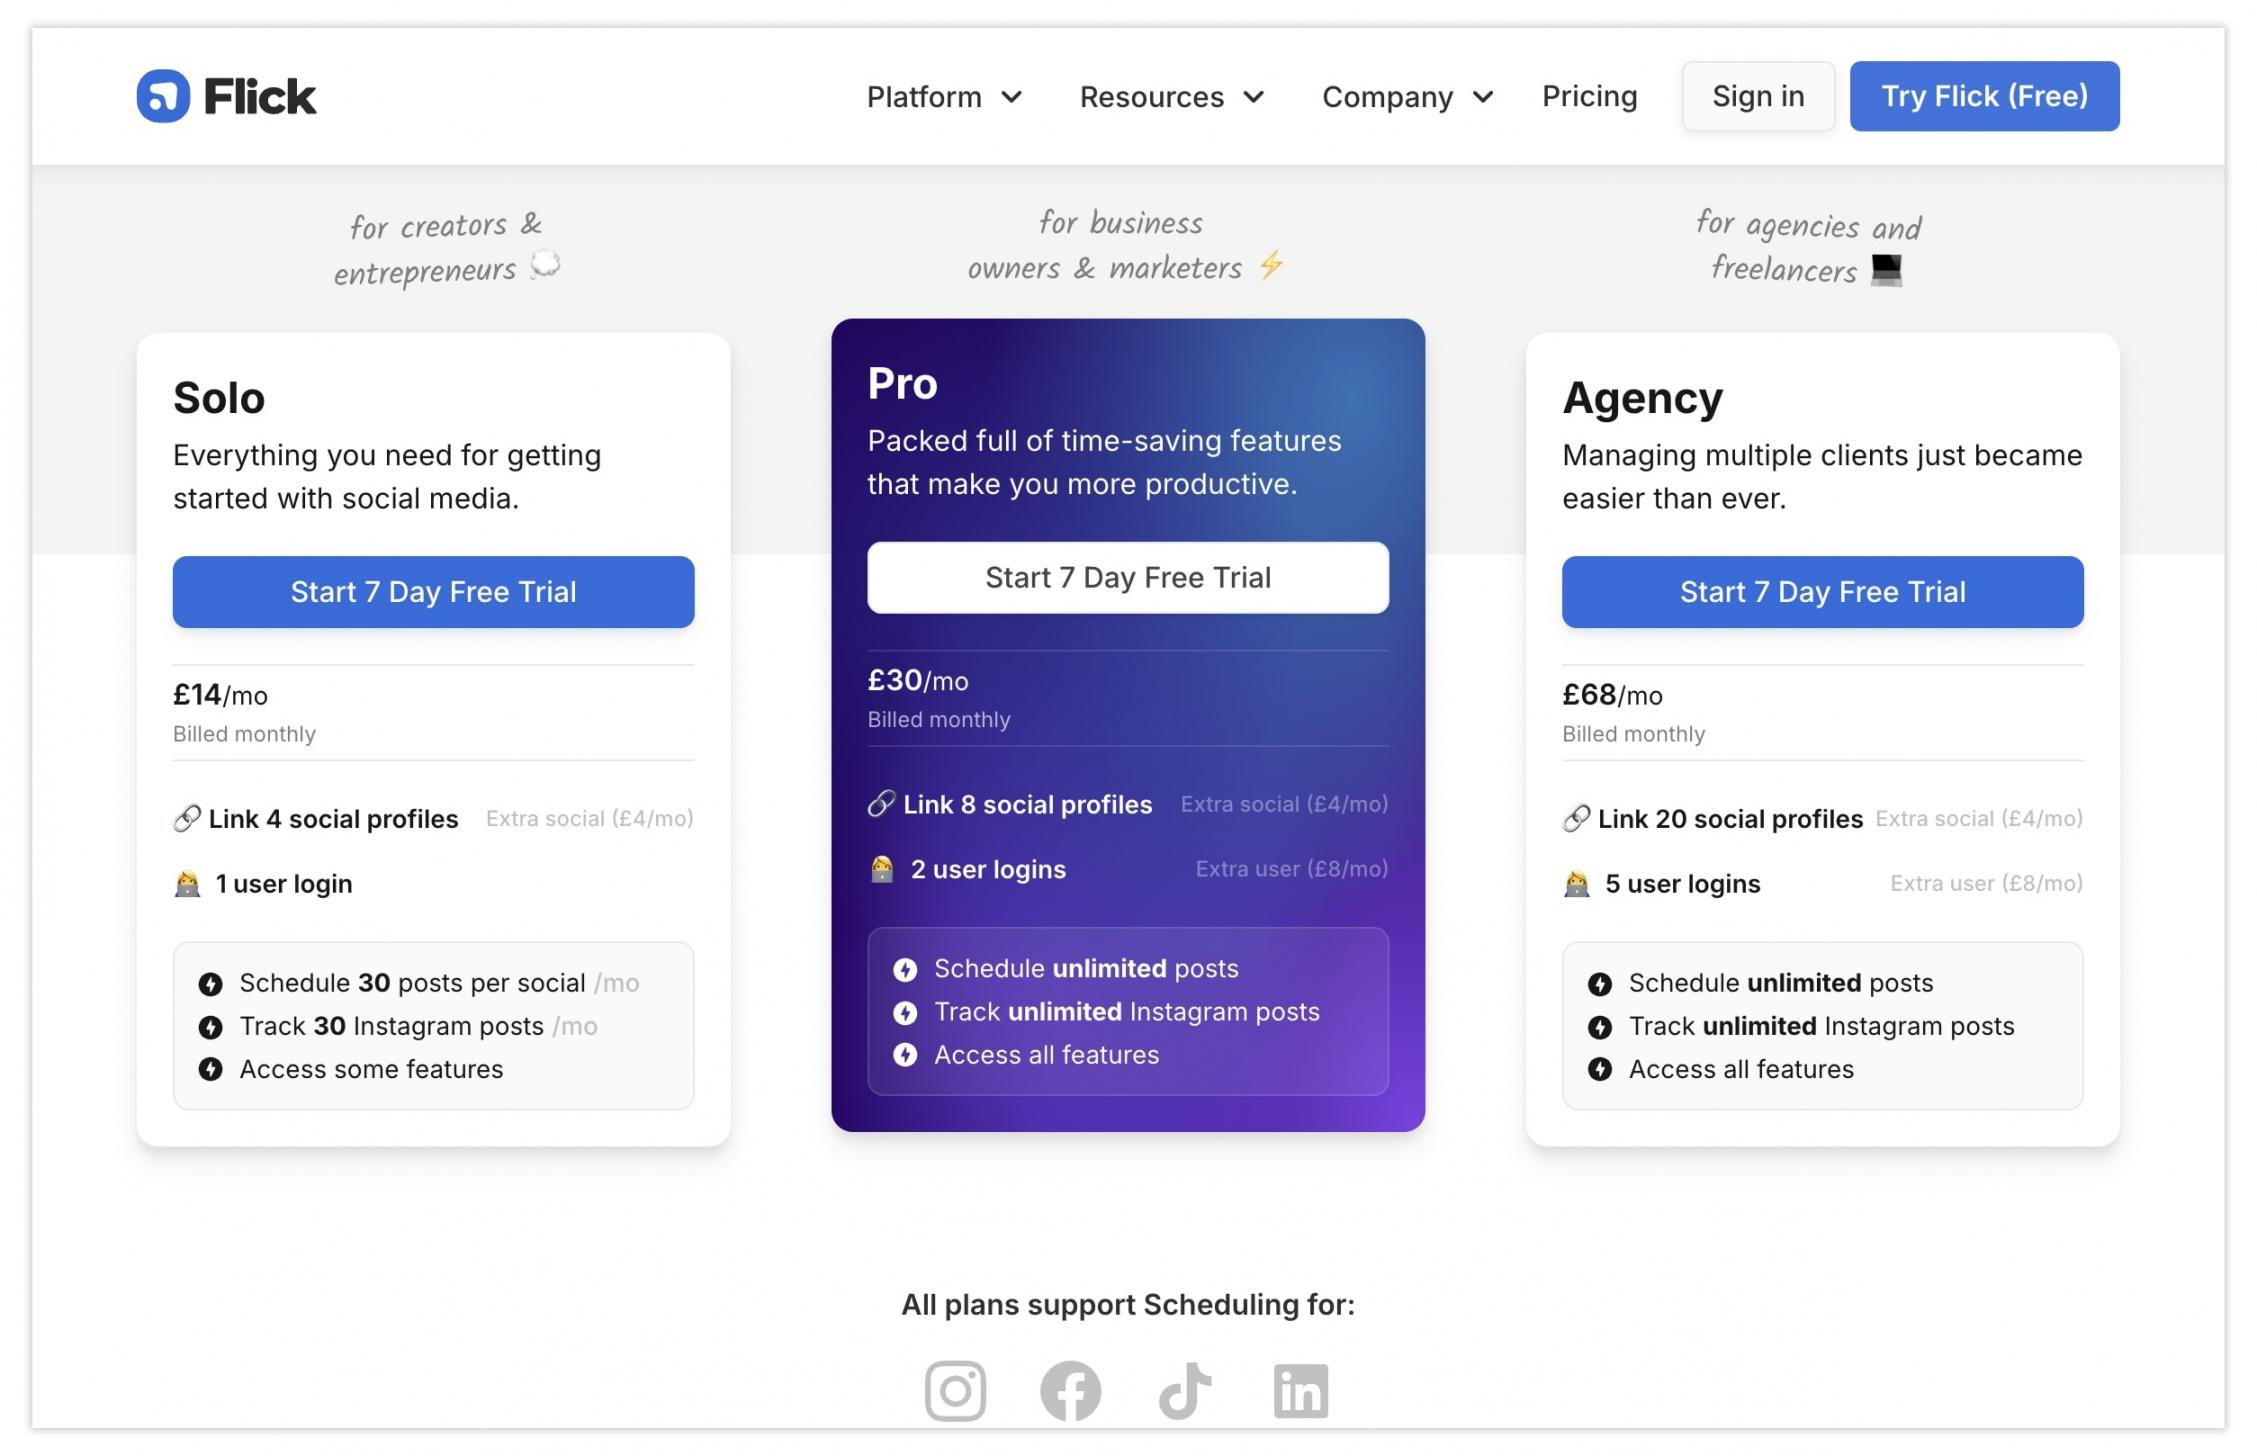Click Extra social (£4/mo) in the Agency plan
2257x1456 pixels.
tap(1979, 819)
